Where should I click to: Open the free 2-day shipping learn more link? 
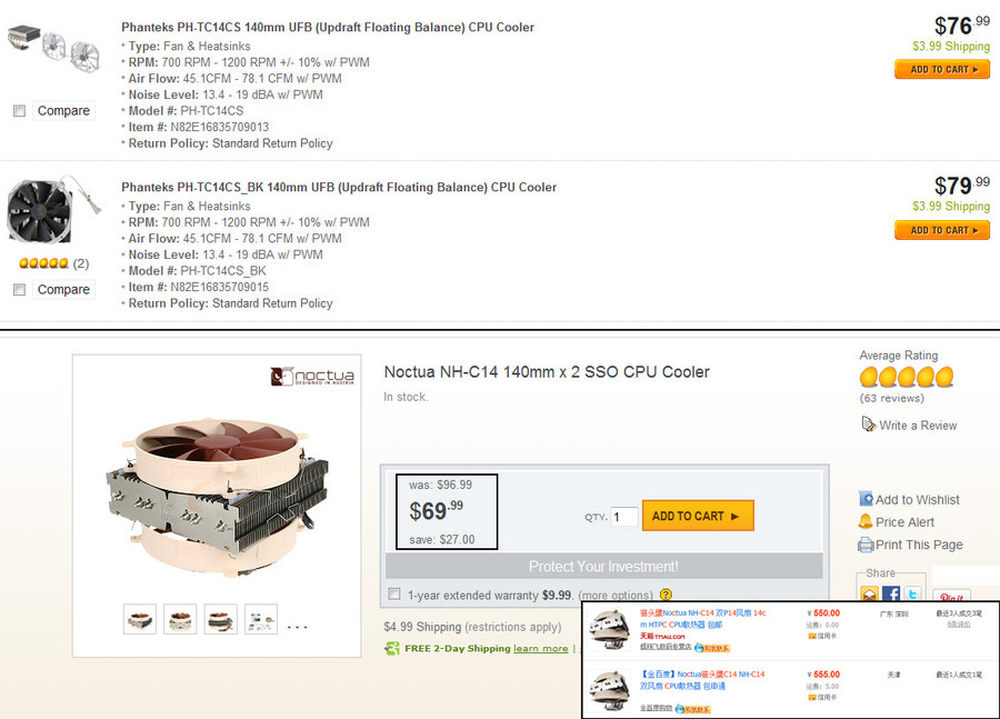click(x=540, y=648)
